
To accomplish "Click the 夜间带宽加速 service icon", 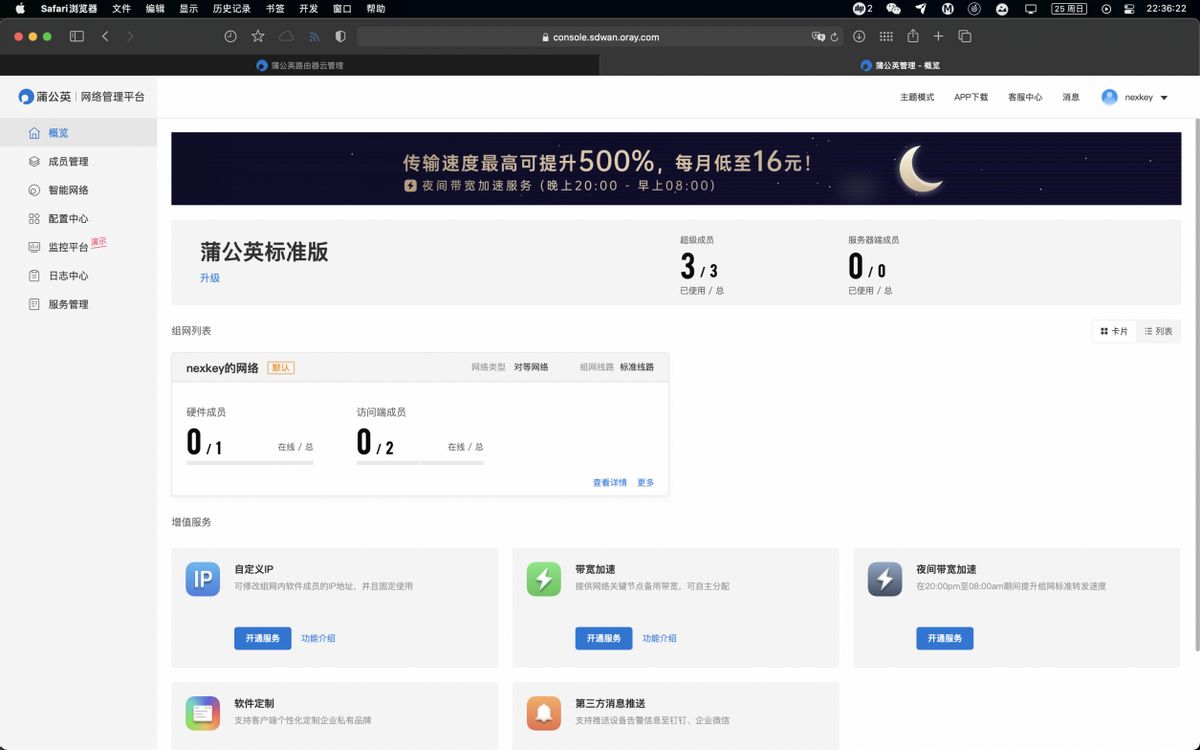I will pyautogui.click(x=885, y=579).
